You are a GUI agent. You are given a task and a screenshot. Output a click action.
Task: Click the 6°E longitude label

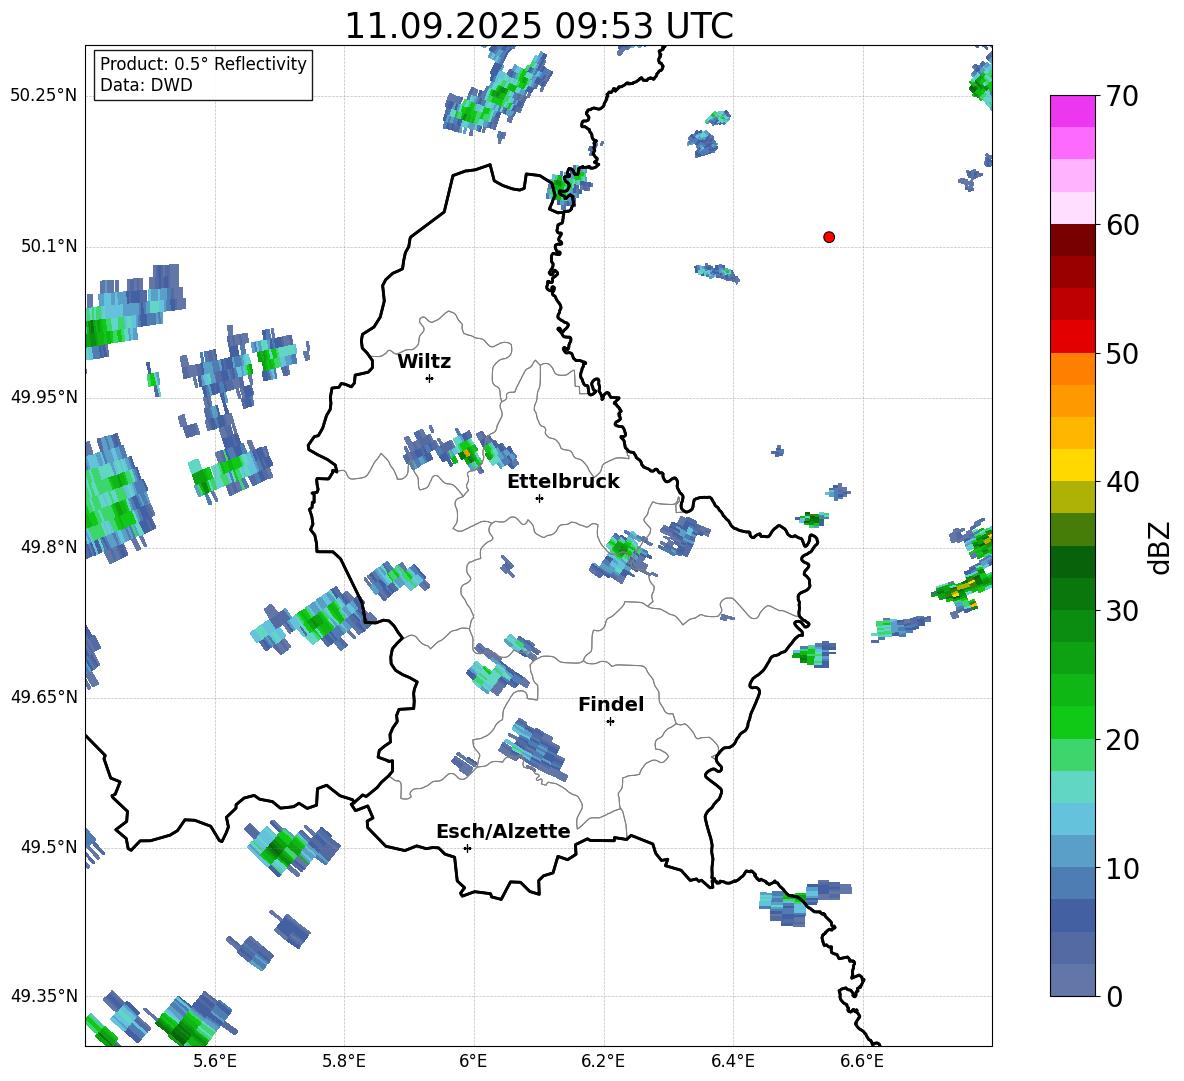(x=473, y=1061)
